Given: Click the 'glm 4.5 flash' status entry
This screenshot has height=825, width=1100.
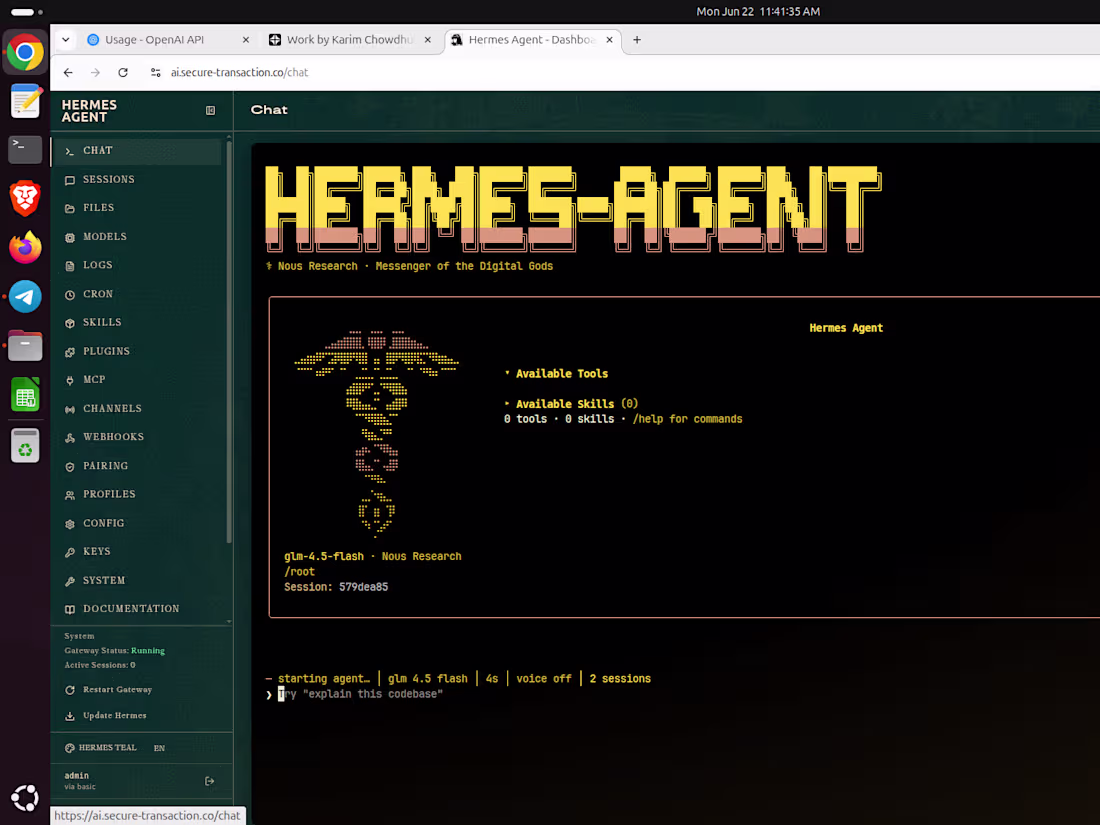Looking at the screenshot, I should 428,678.
